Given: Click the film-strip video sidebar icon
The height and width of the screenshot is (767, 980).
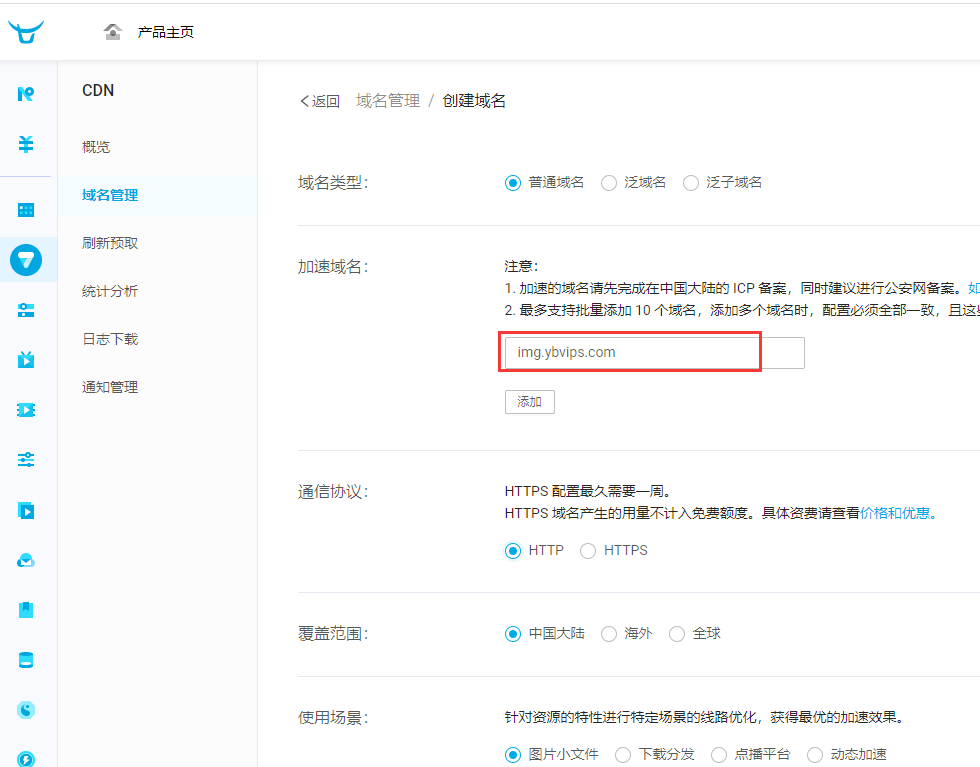Looking at the screenshot, I should 26,410.
